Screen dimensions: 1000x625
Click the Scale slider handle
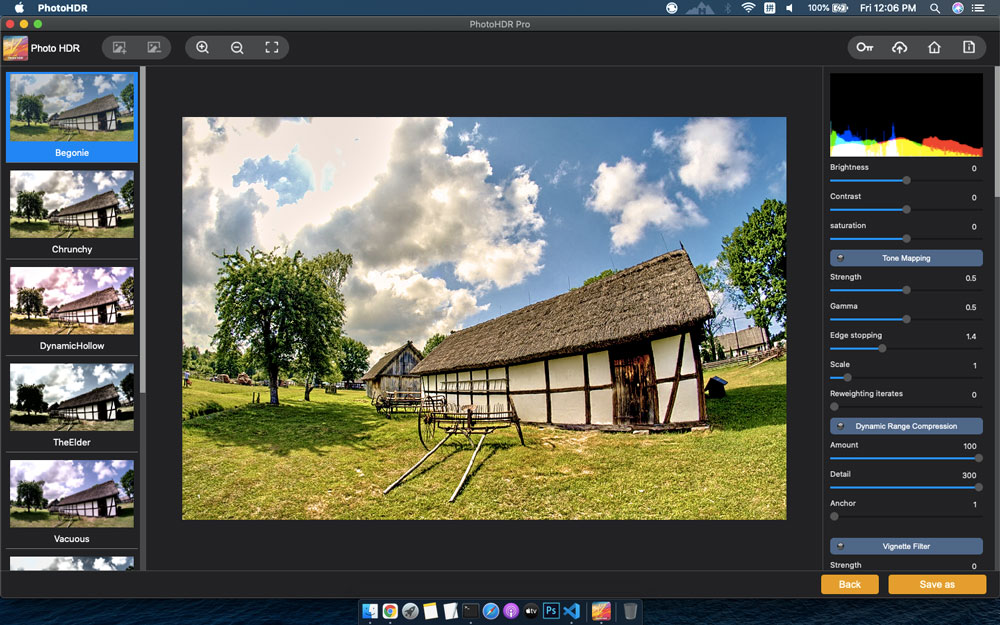(x=847, y=378)
